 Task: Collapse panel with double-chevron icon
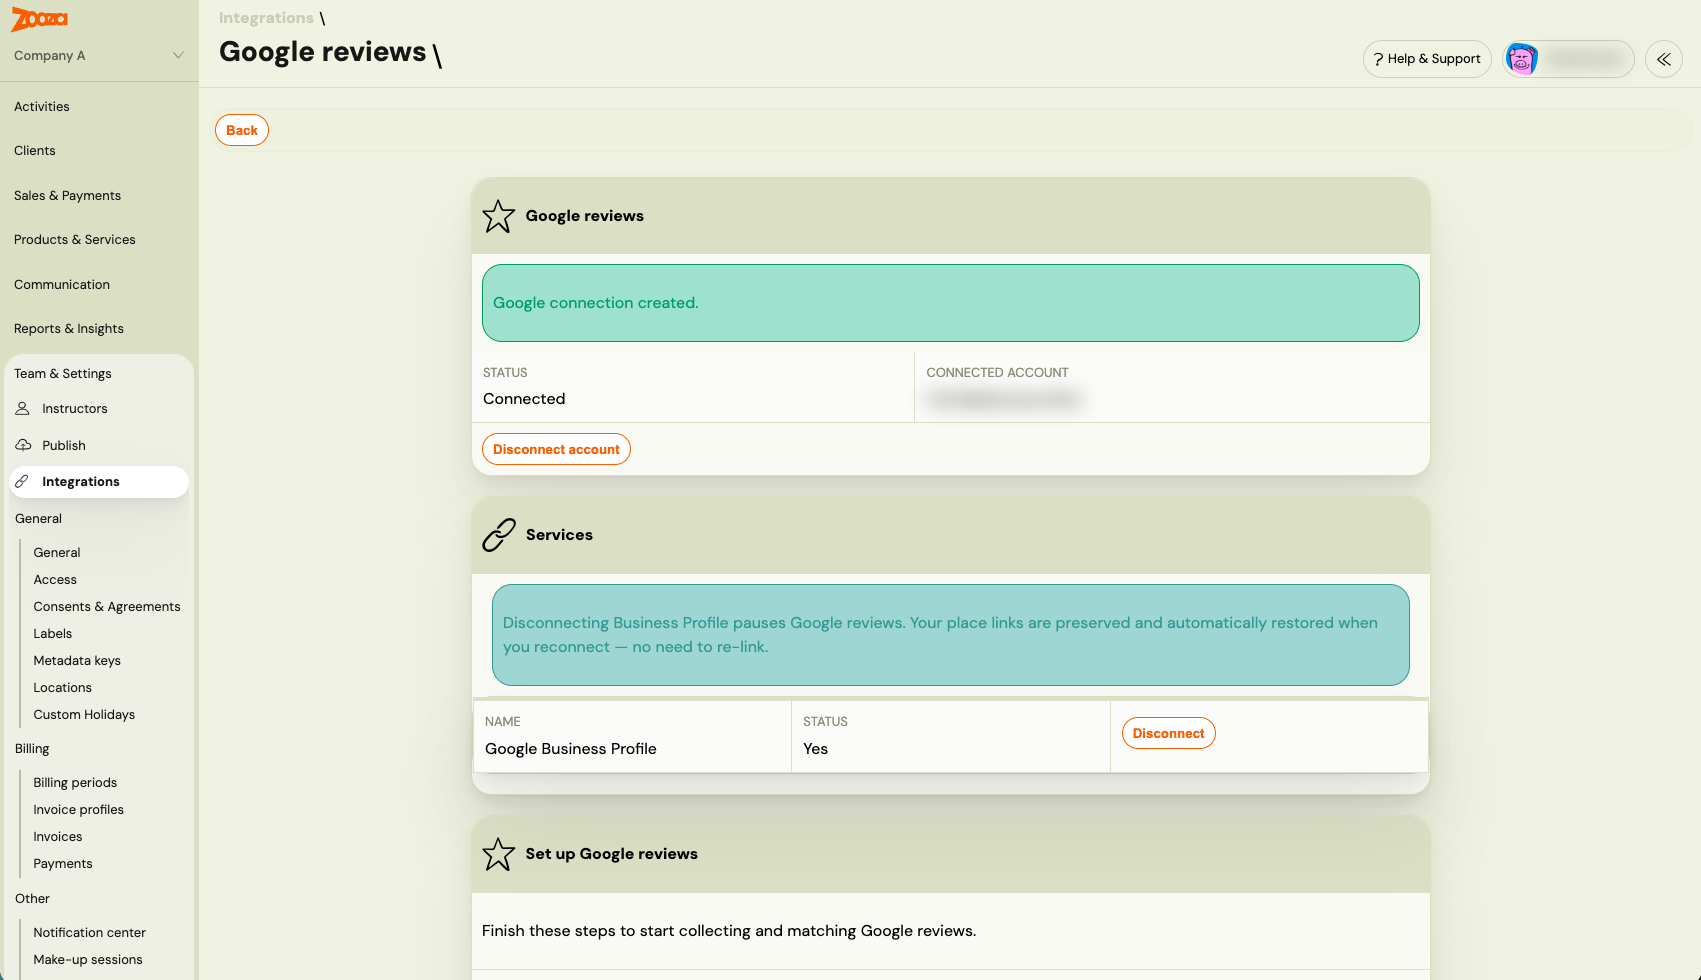pos(1664,59)
